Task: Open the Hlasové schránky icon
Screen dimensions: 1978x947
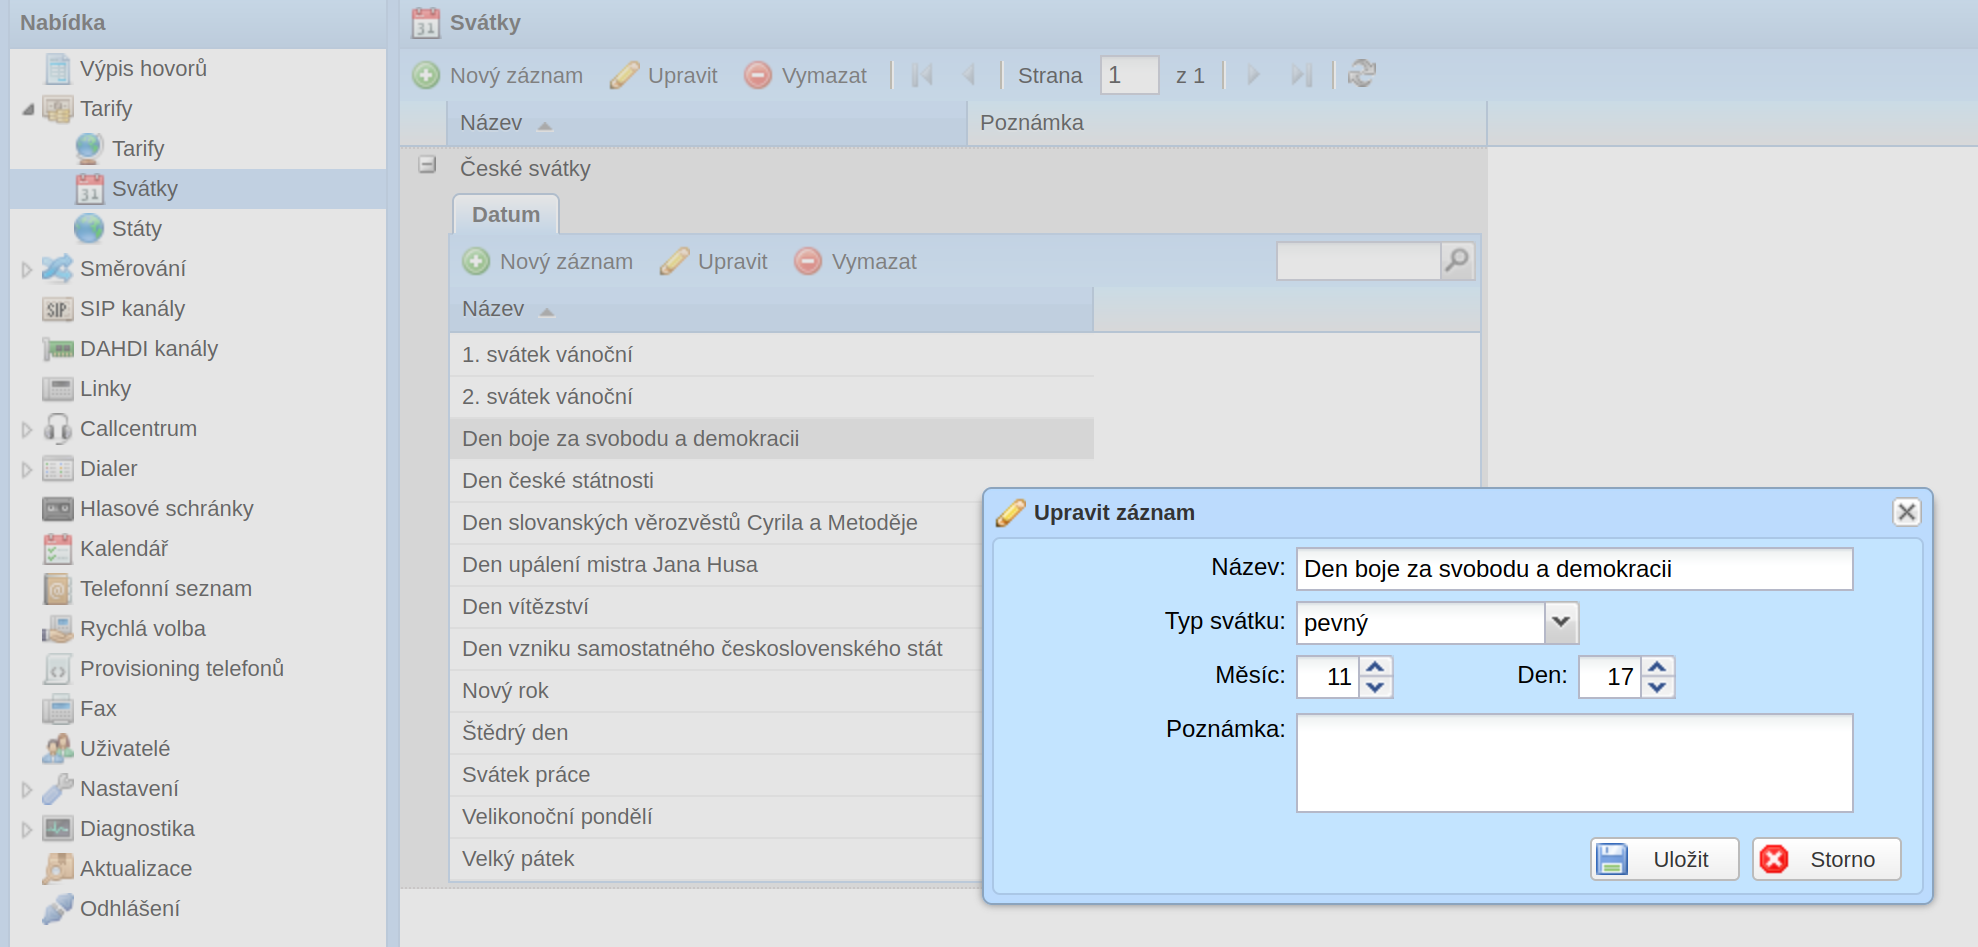Action: tap(58, 509)
